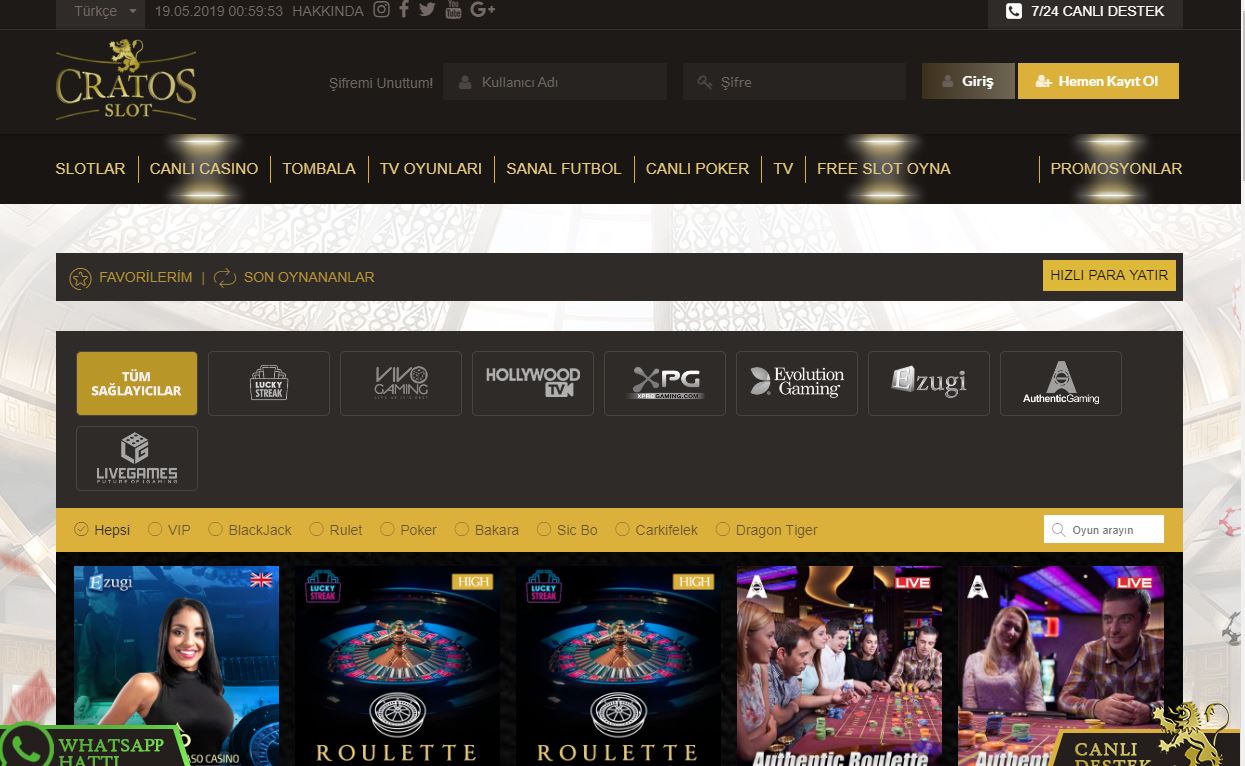
Task: Choose the Ezugi provider logo
Action: (x=929, y=383)
